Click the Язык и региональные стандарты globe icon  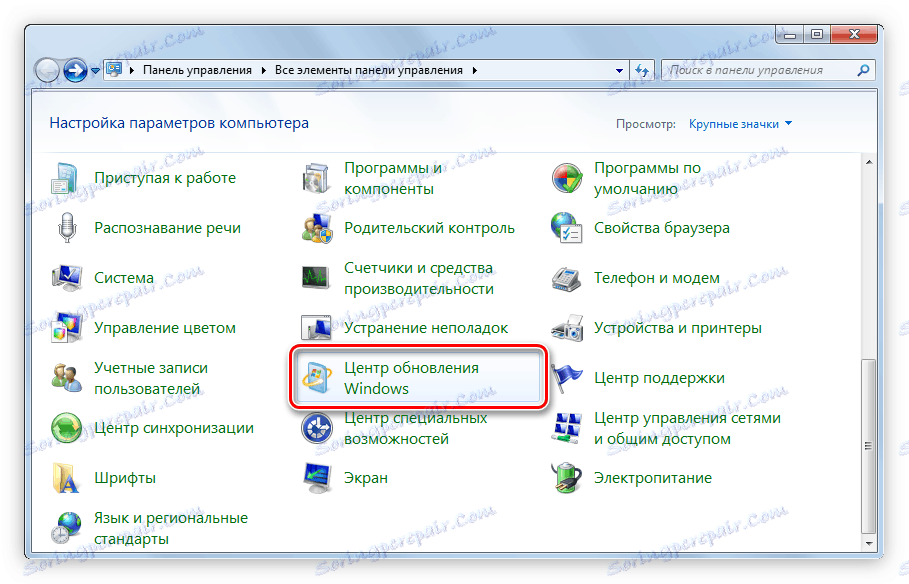click(x=66, y=528)
